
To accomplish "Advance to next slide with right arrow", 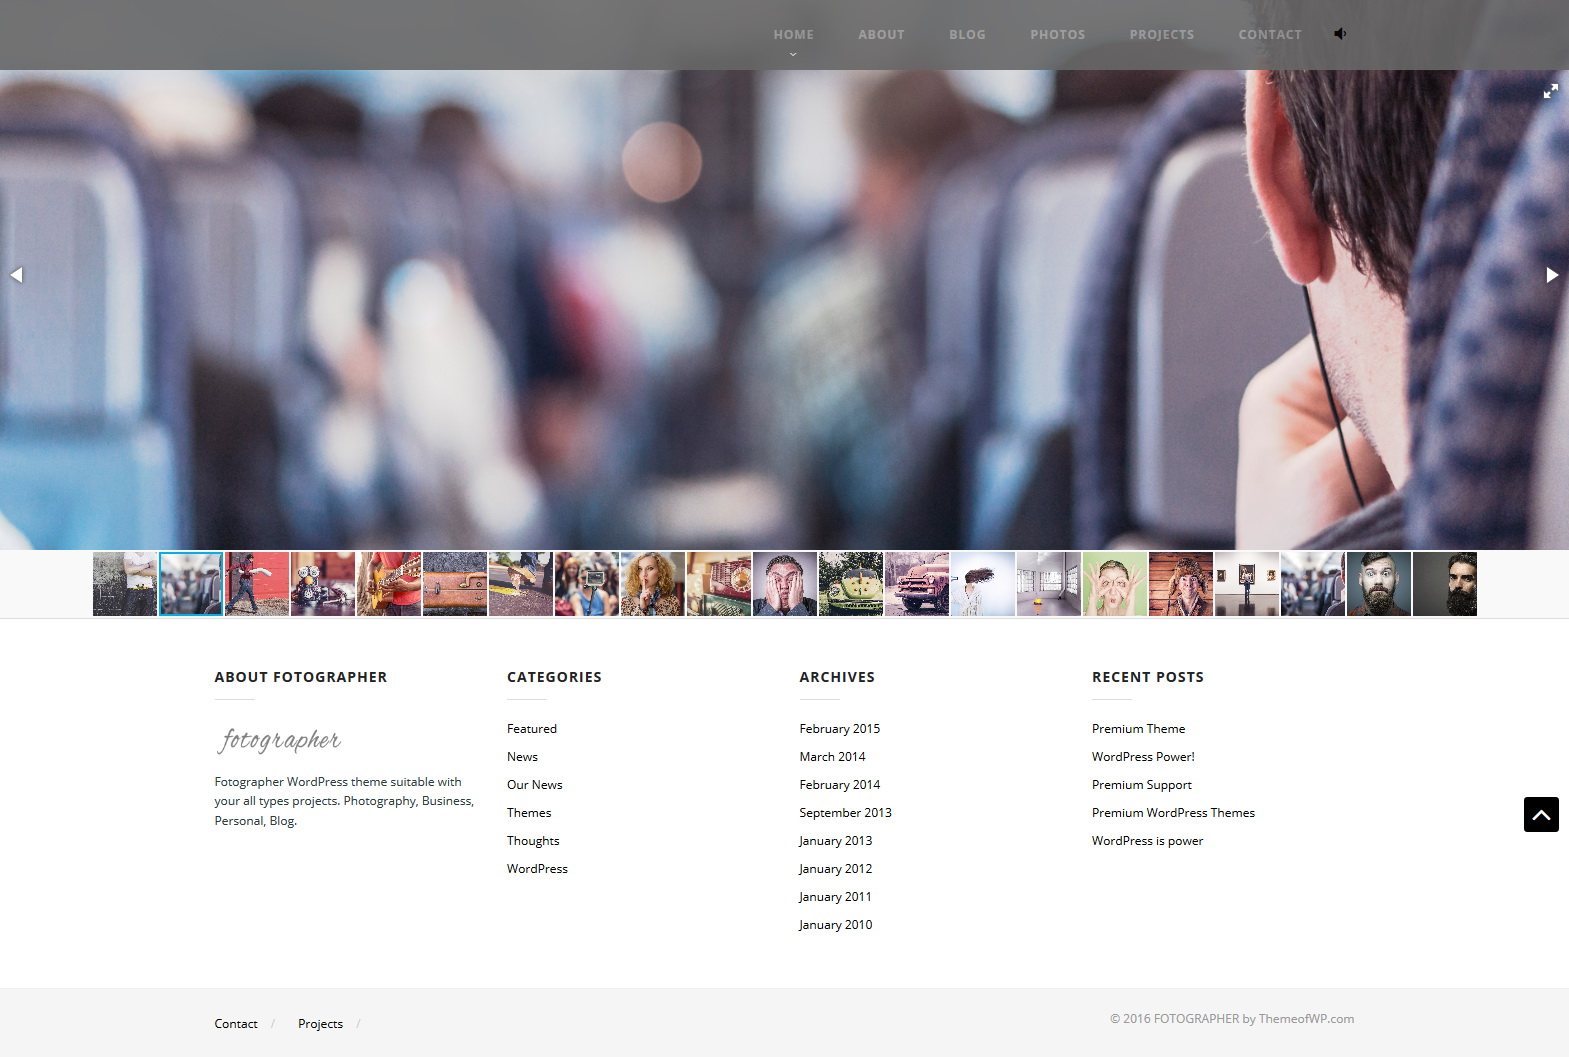I will coord(1552,275).
